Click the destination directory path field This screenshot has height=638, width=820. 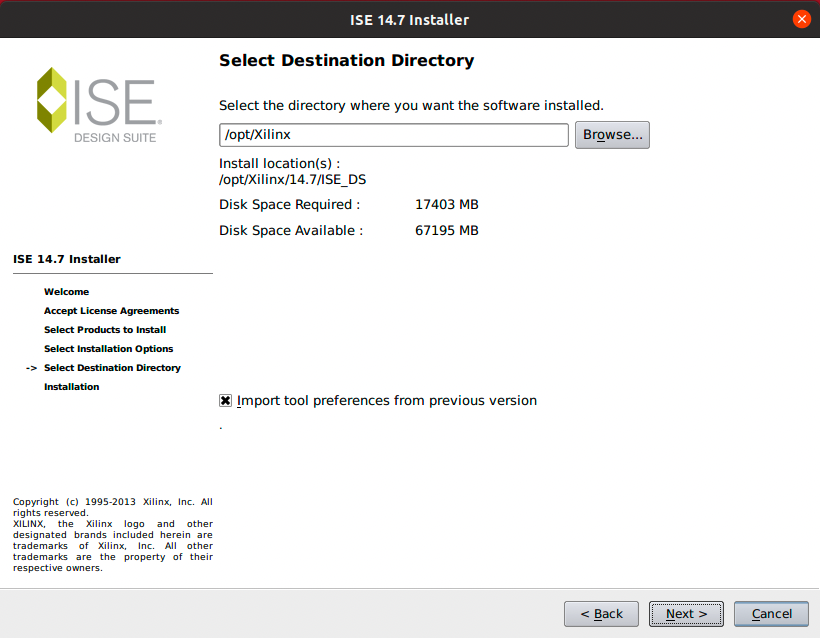[x=393, y=135]
